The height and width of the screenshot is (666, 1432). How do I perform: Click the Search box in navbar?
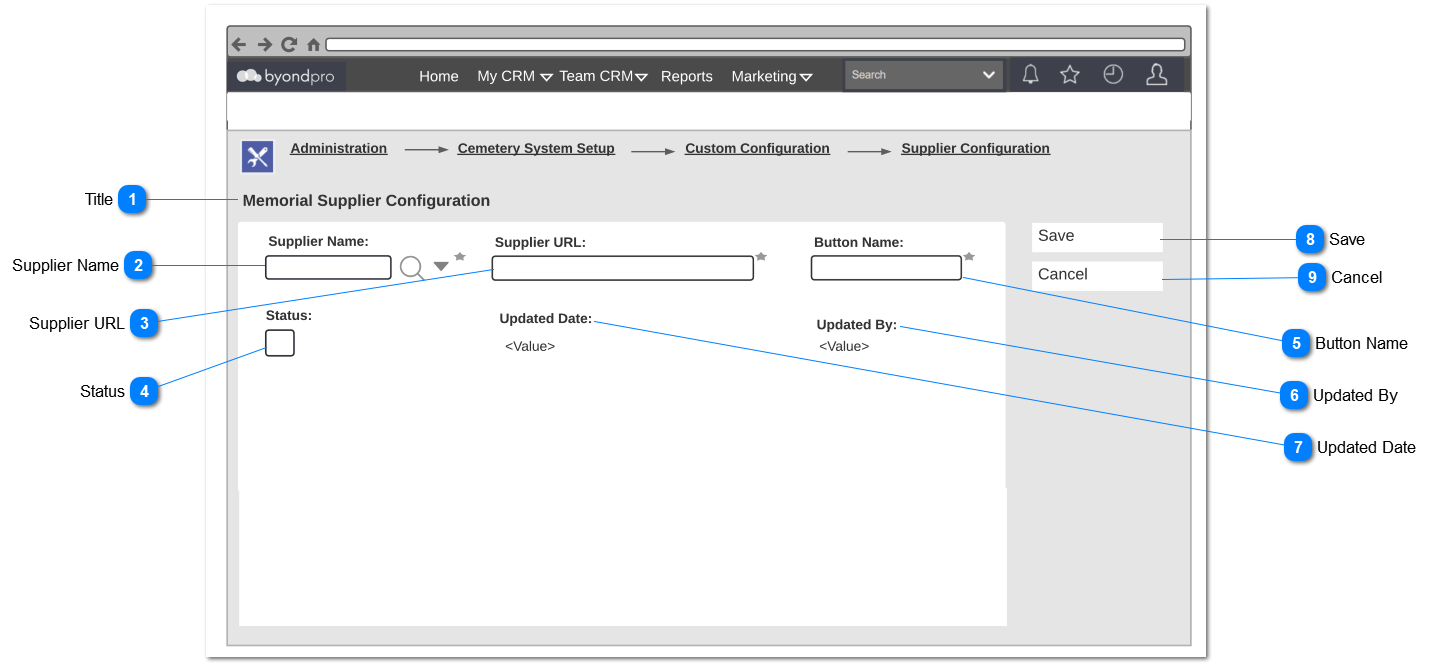coord(924,75)
